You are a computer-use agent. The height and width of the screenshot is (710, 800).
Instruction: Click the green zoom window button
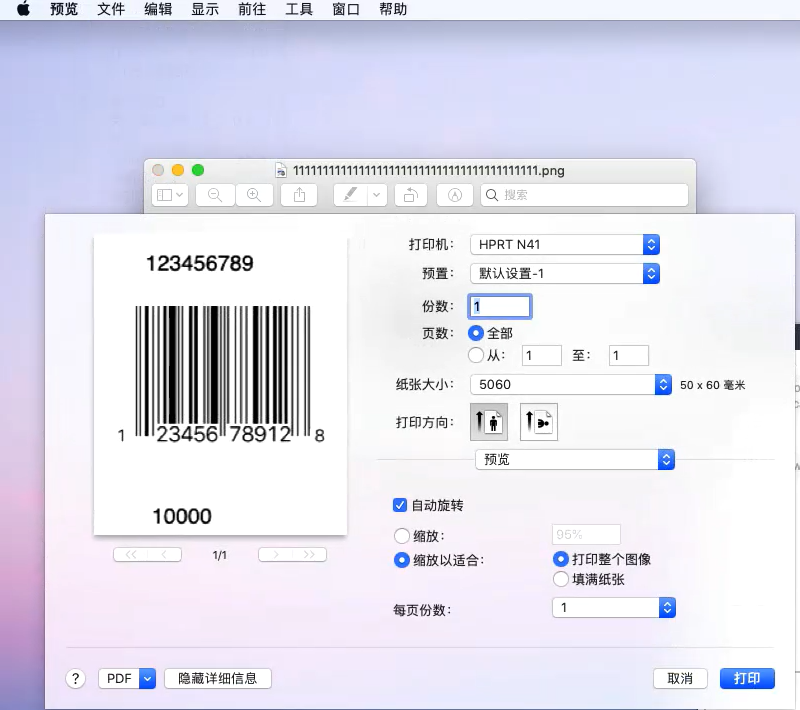(x=198, y=170)
